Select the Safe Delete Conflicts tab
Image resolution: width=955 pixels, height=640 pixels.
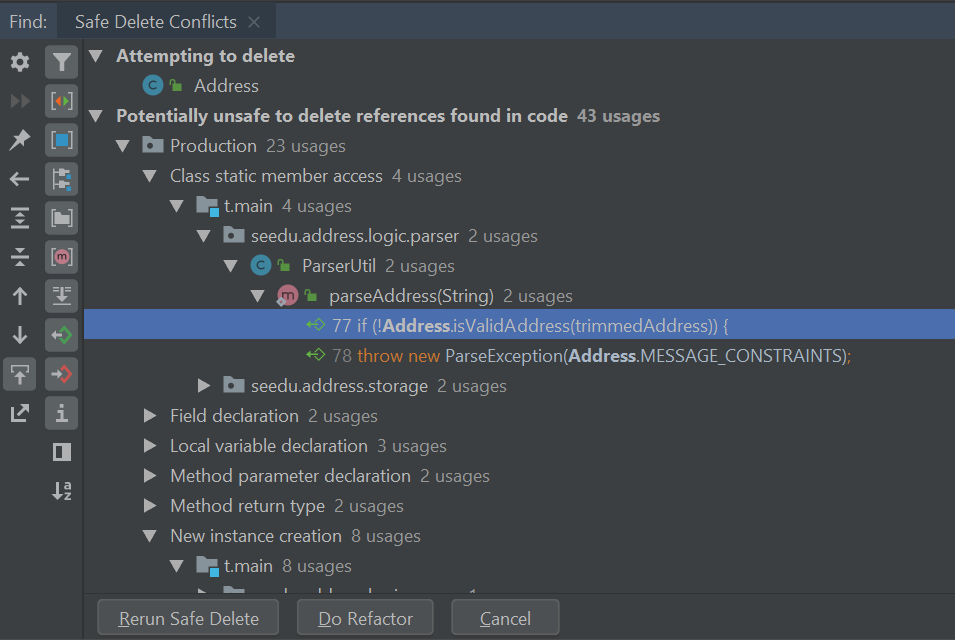(x=155, y=21)
